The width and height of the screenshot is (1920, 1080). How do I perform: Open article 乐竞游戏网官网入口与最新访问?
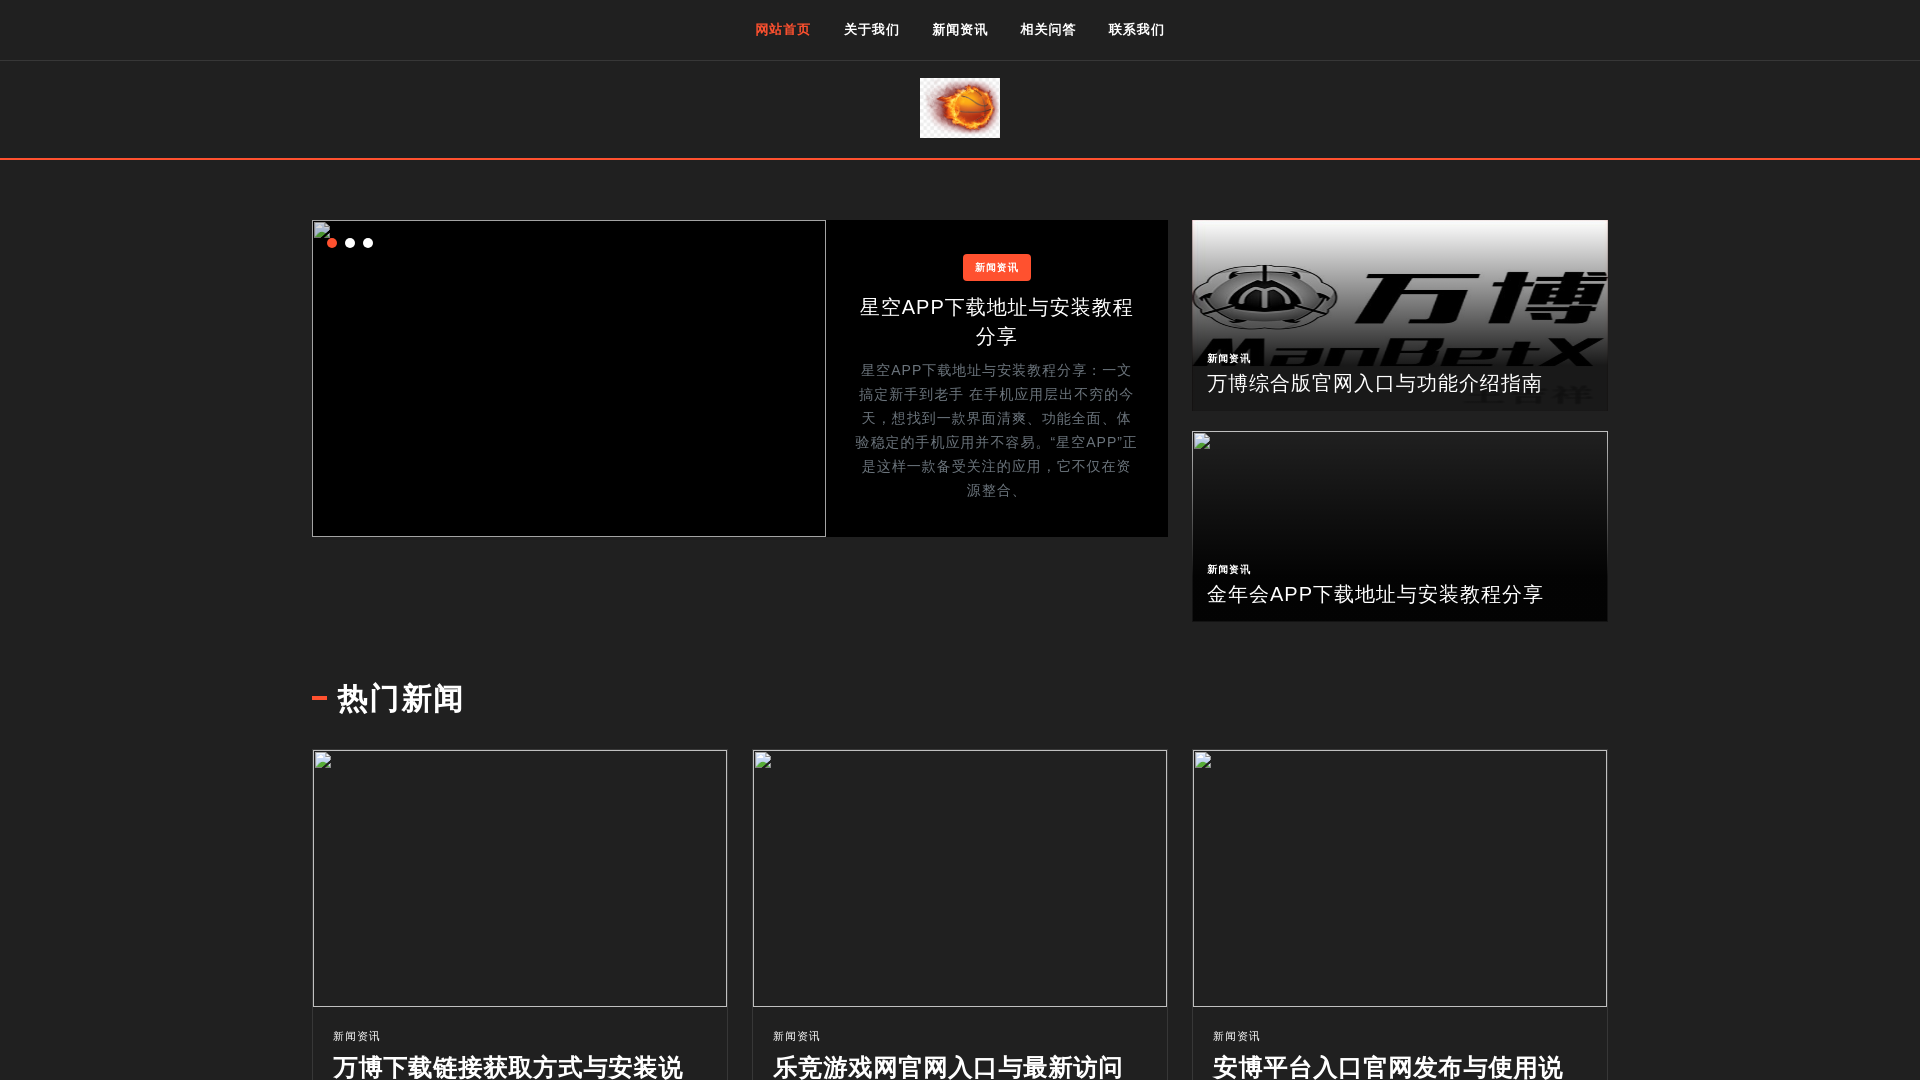(948, 1067)
